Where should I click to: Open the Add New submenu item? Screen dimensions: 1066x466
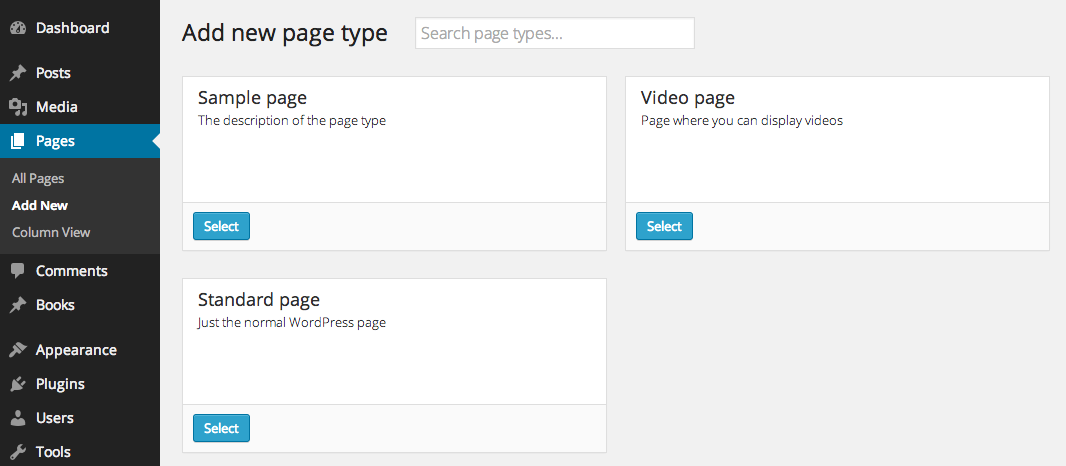(40, 205)
